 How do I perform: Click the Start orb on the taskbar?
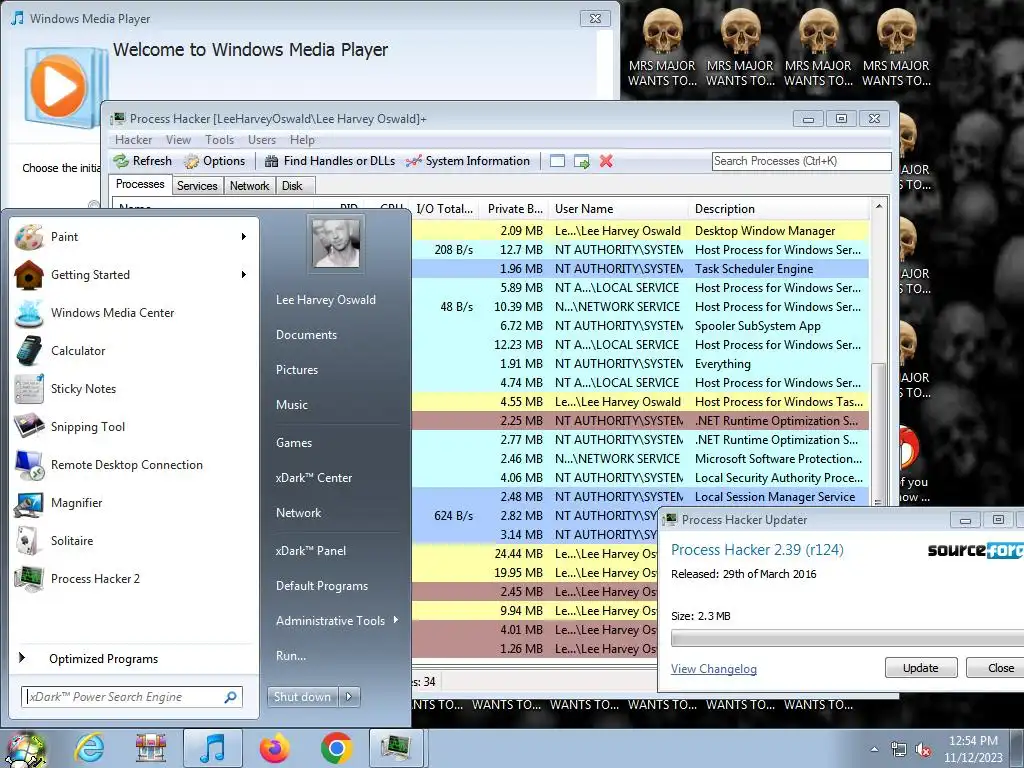[26, 749]
